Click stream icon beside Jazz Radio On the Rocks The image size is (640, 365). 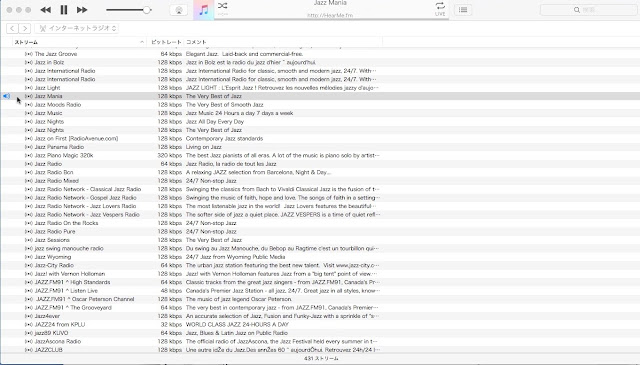point(29,223)
